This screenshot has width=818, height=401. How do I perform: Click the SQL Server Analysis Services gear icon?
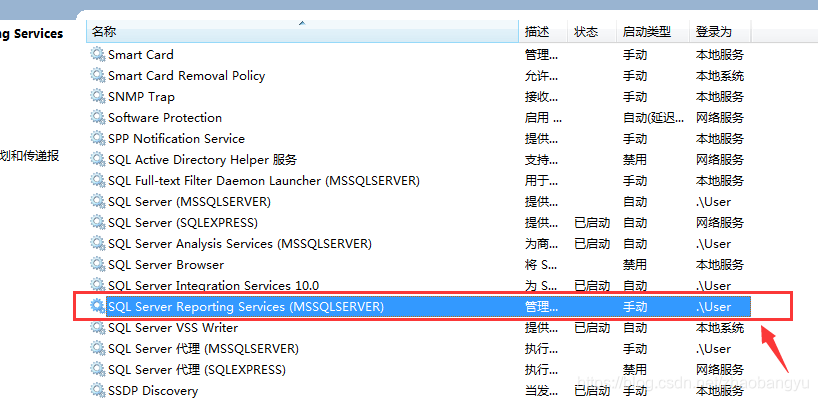98,244
